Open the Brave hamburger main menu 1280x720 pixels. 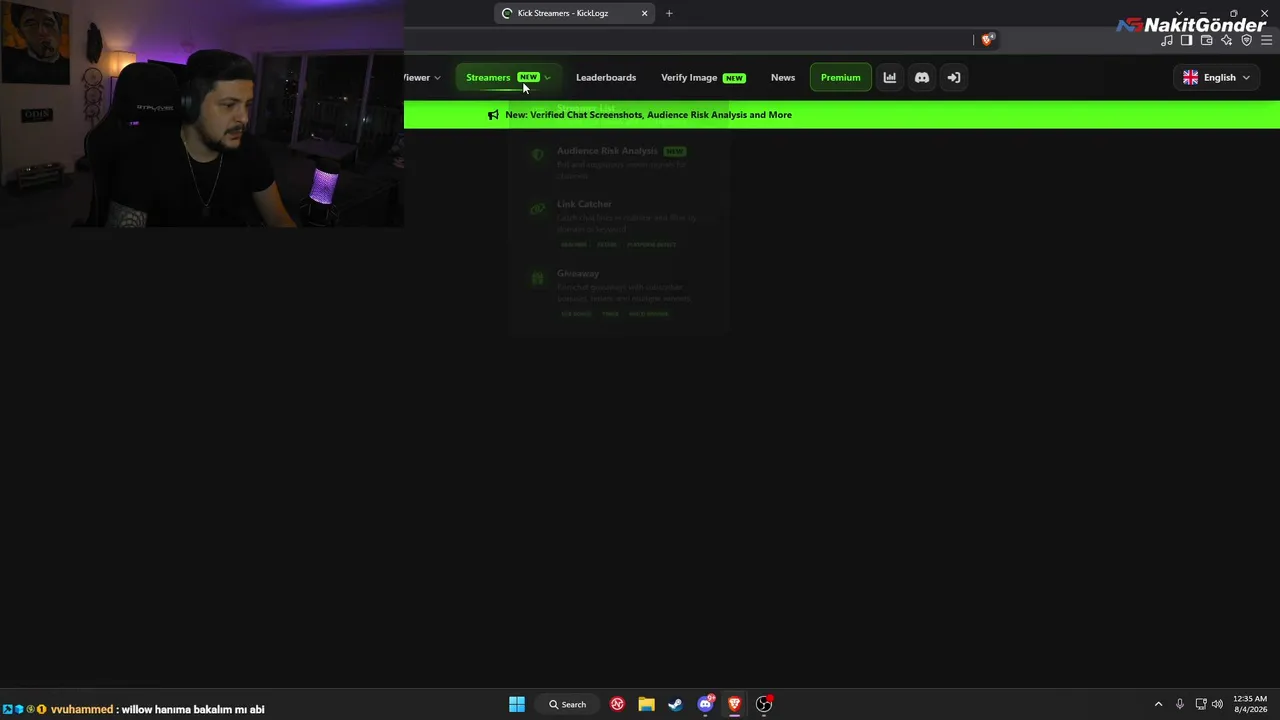[1267, 40]
